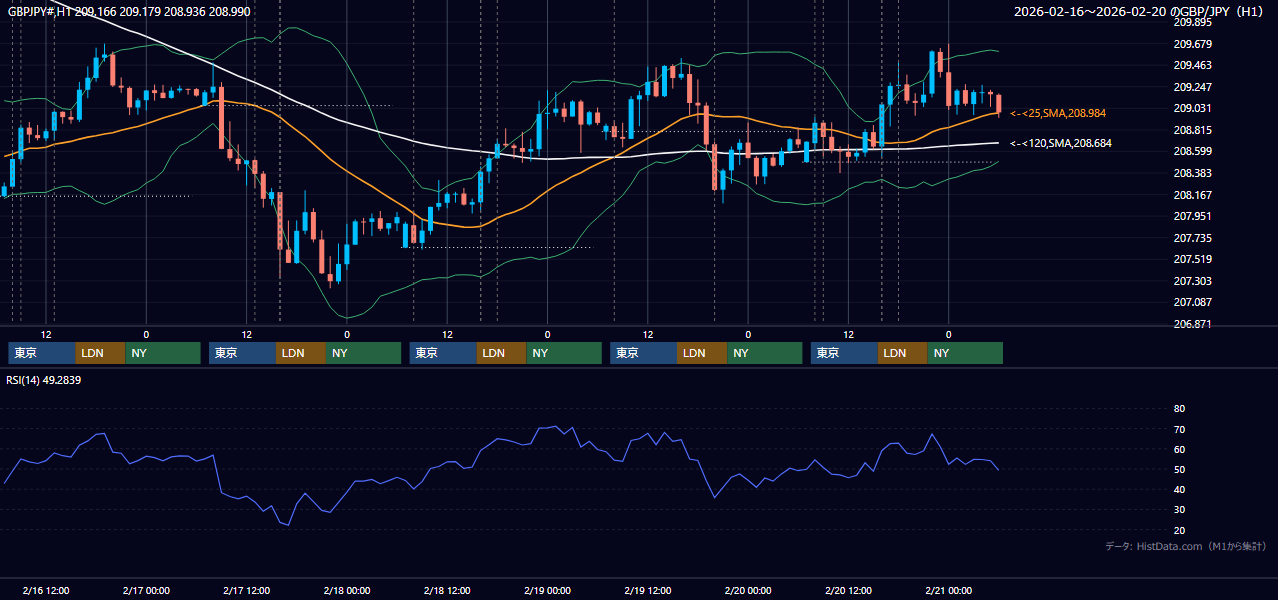Select the NY session block for 2/17
Screen dimensions: 1278x600
pos(363,353)
